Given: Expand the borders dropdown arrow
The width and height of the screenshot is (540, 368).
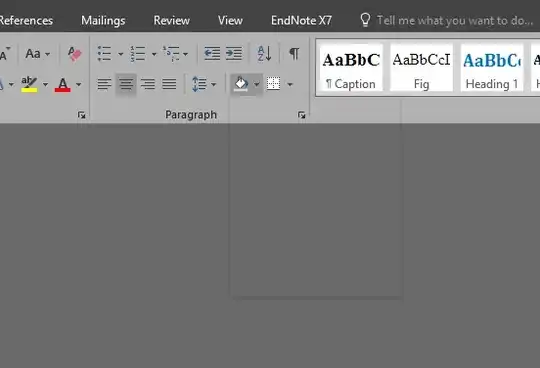Looking at the screenshot, I should (290, 84).
